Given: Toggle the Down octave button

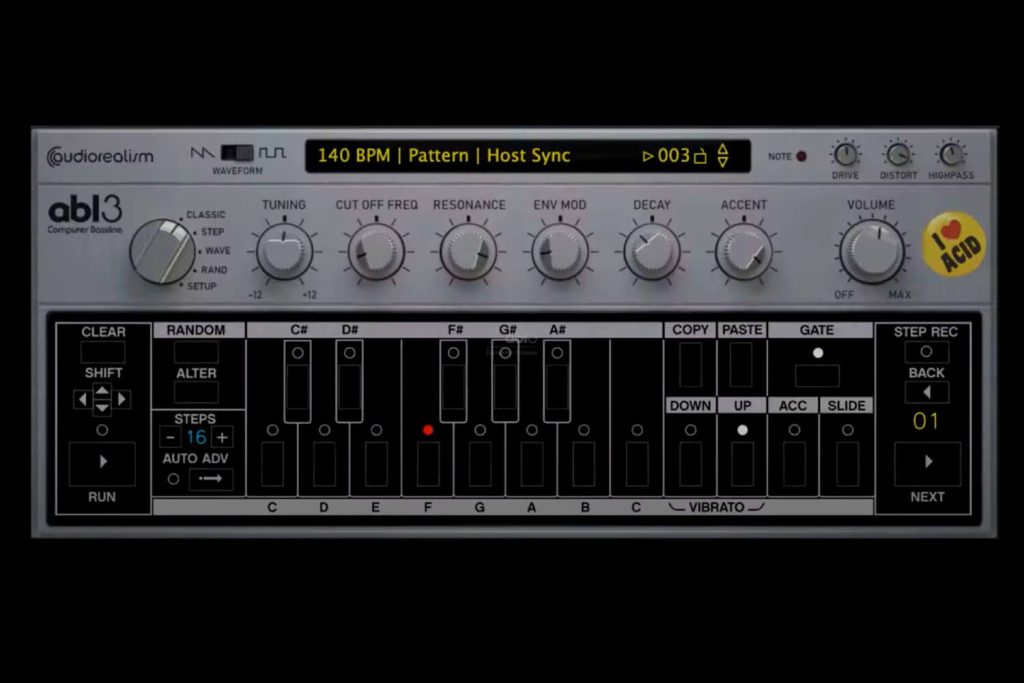Looking at the screenshot, I should click(690, 464).
